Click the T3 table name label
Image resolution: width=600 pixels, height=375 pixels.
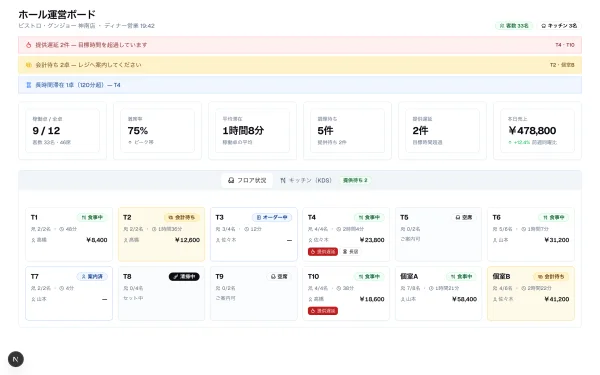(x=219, y=217)
